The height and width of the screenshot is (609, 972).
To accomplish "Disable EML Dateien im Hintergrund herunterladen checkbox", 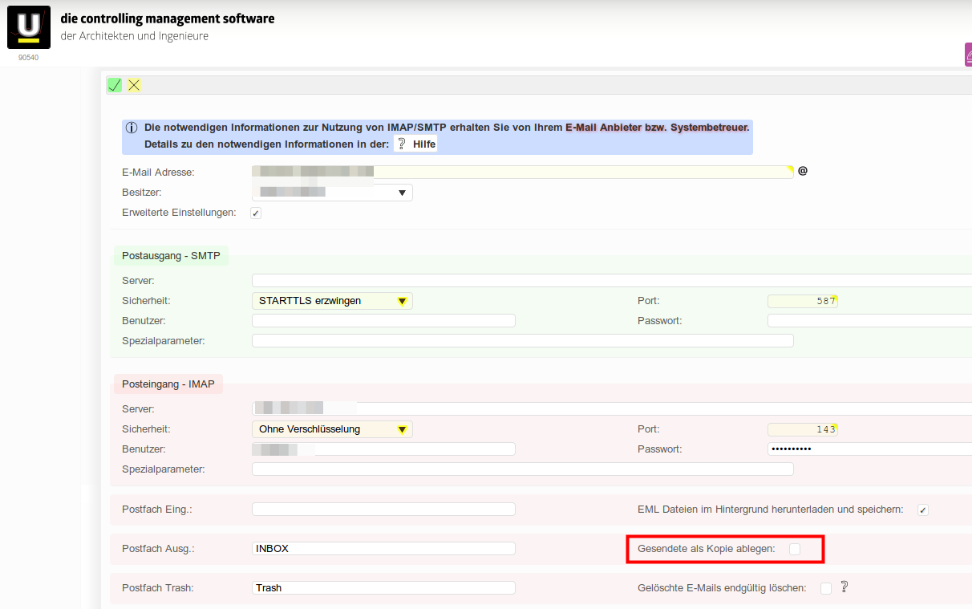I will click(x=923, y=509).
